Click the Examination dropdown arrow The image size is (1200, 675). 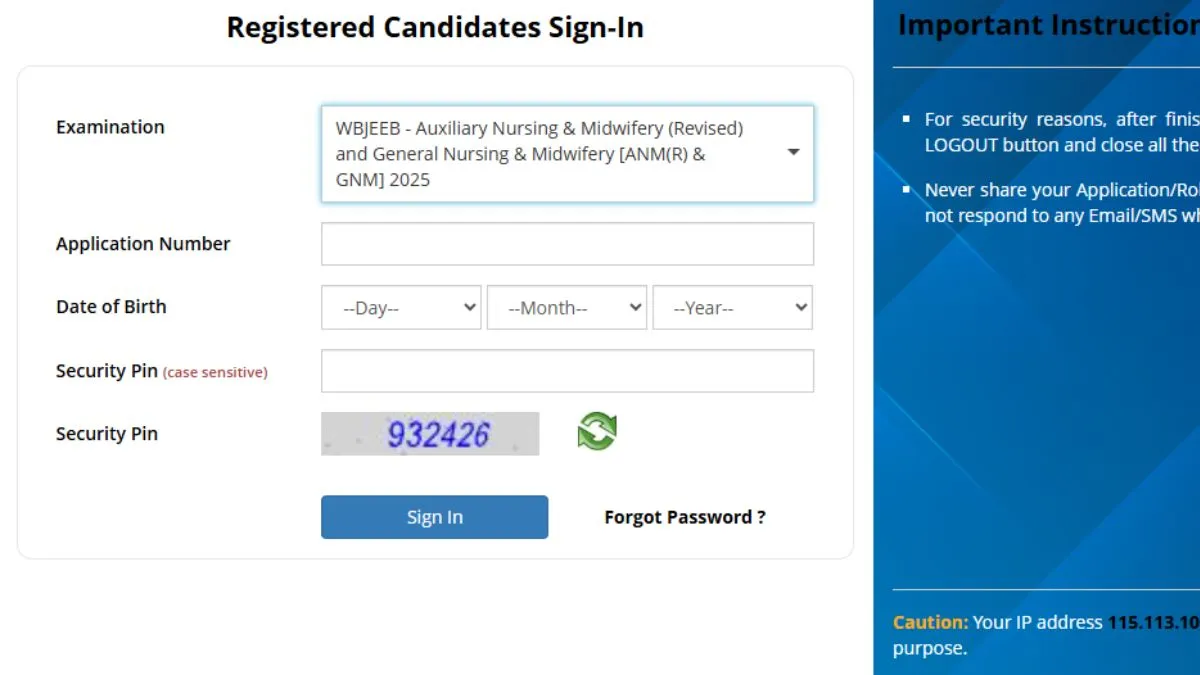pos(793,153)
